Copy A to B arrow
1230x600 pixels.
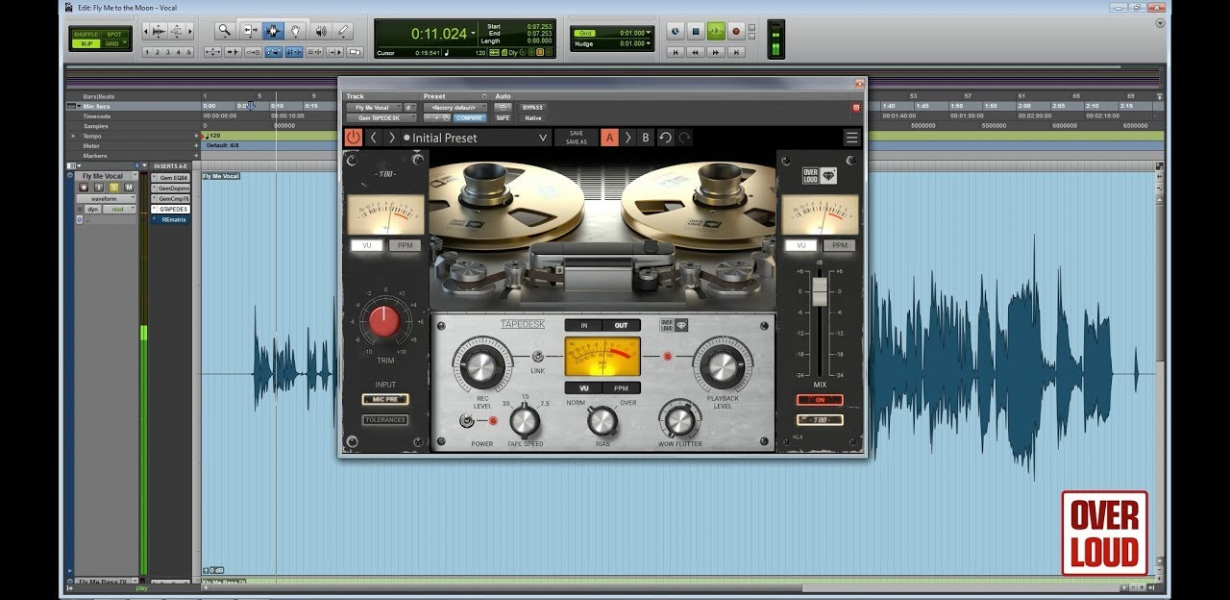[628, 138]
